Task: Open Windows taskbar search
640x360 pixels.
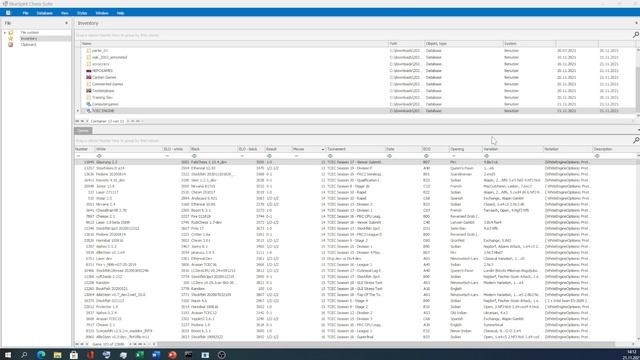Action: tap(24, 355)
